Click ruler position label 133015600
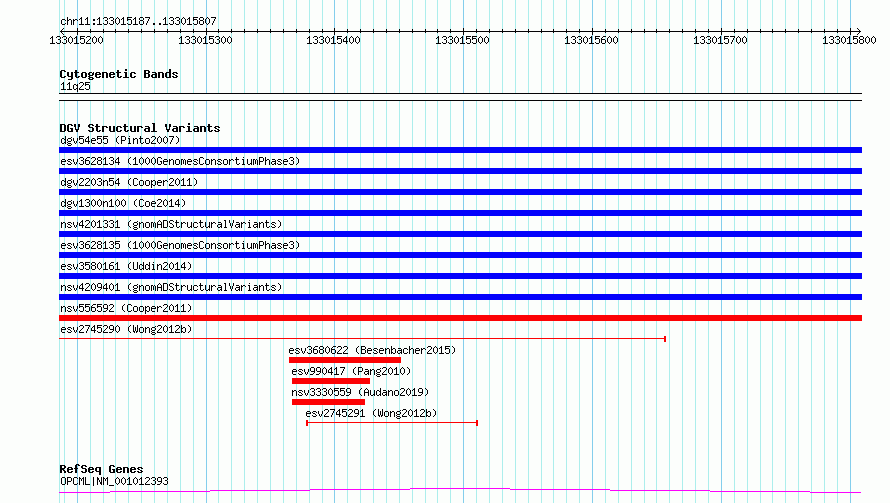 [591, 40]
